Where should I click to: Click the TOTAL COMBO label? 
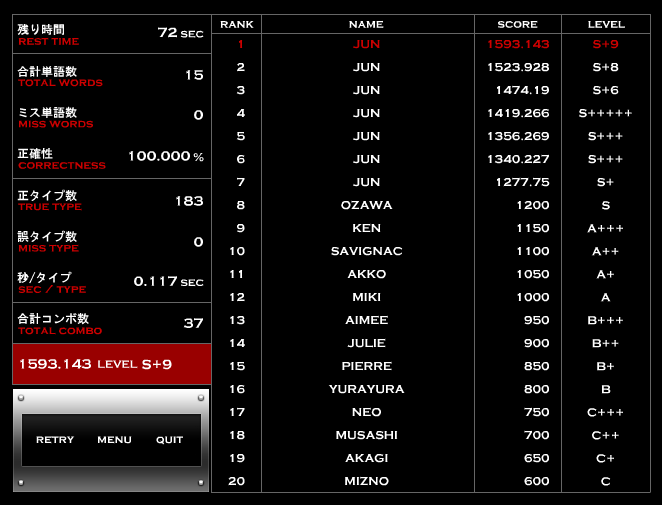point(60,331)
